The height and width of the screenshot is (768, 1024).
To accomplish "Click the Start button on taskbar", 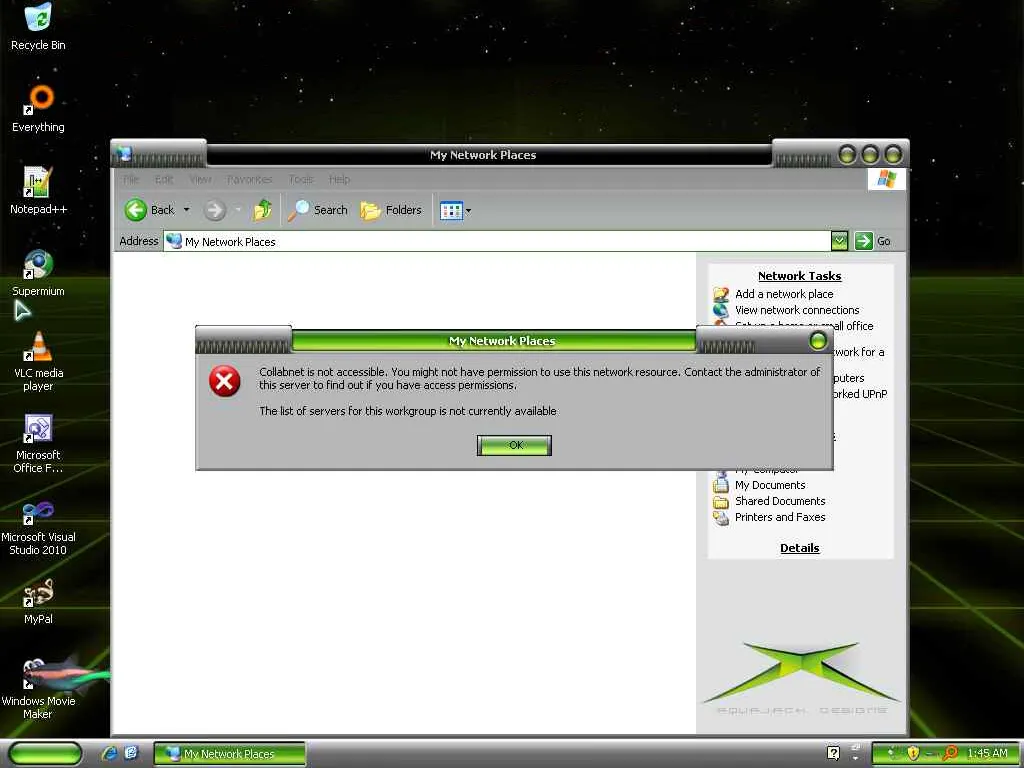I will click(46, 753).
